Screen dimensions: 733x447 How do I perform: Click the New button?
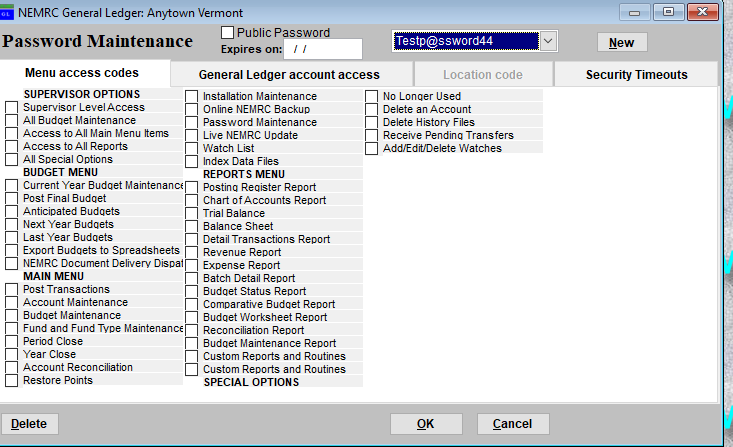tap(622, 43)
